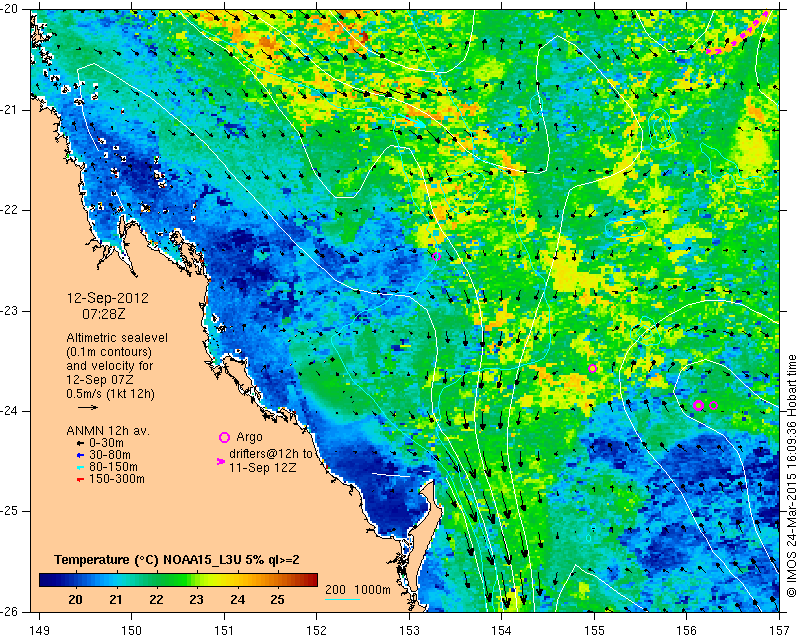This screenshot has width=800, height=640.
Task: Click the longitude axis label "149"
Action: 39,631
